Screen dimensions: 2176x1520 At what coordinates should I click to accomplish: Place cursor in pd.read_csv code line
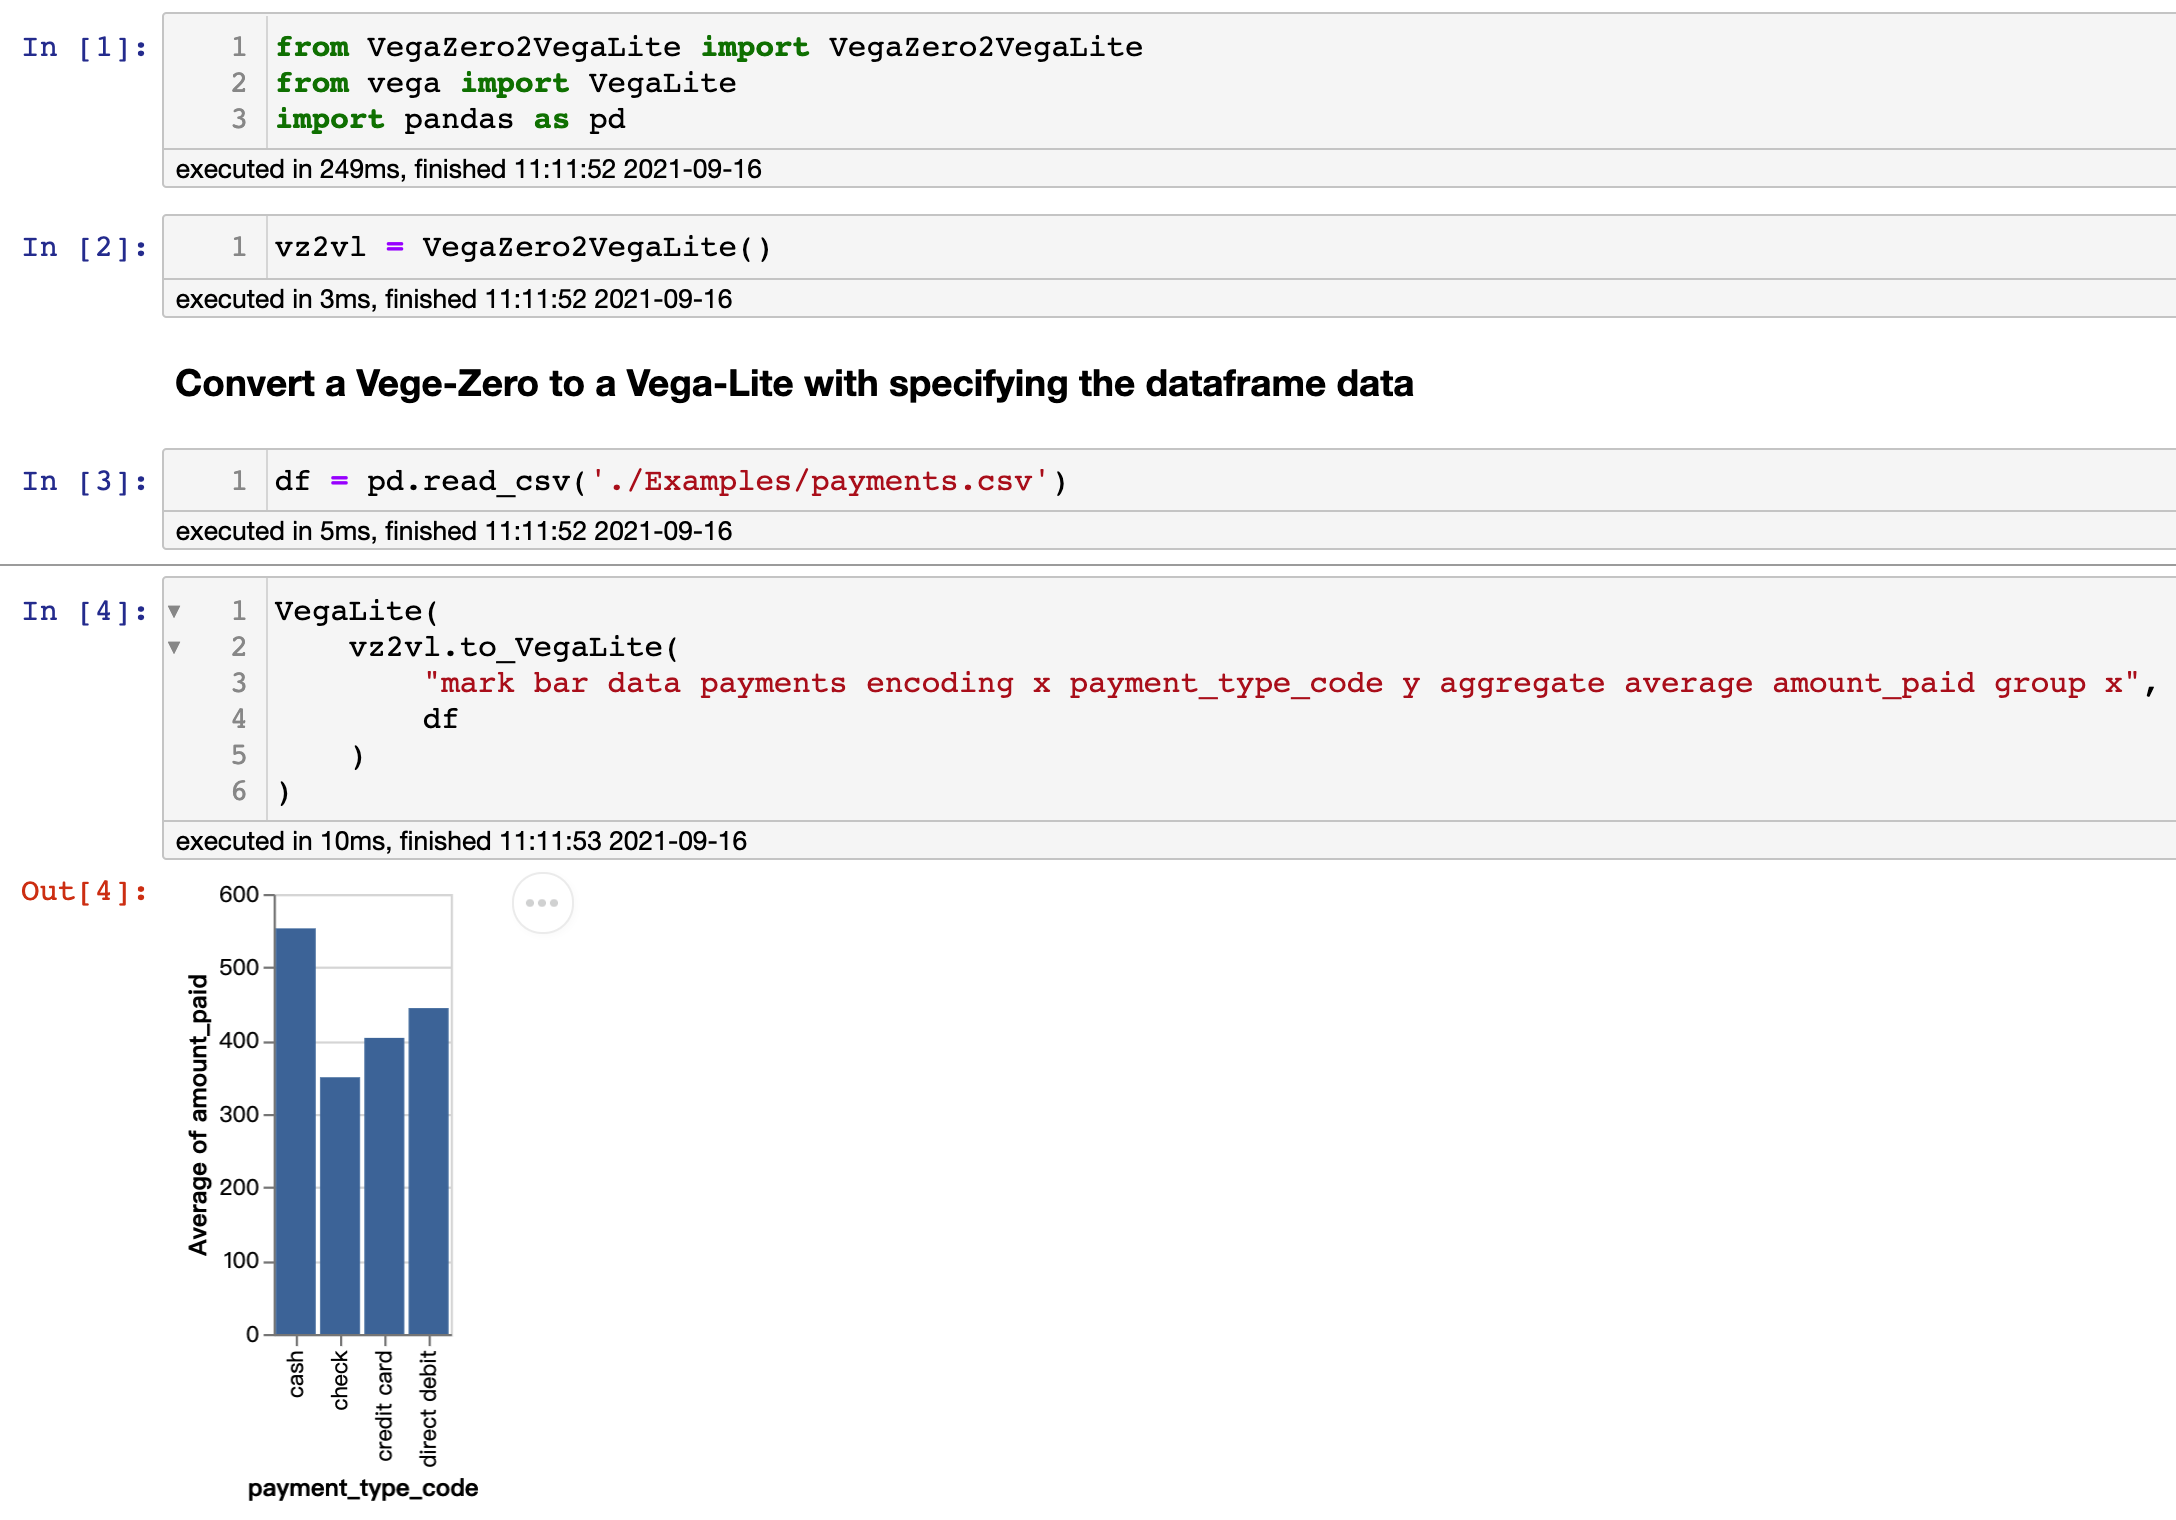670,481
